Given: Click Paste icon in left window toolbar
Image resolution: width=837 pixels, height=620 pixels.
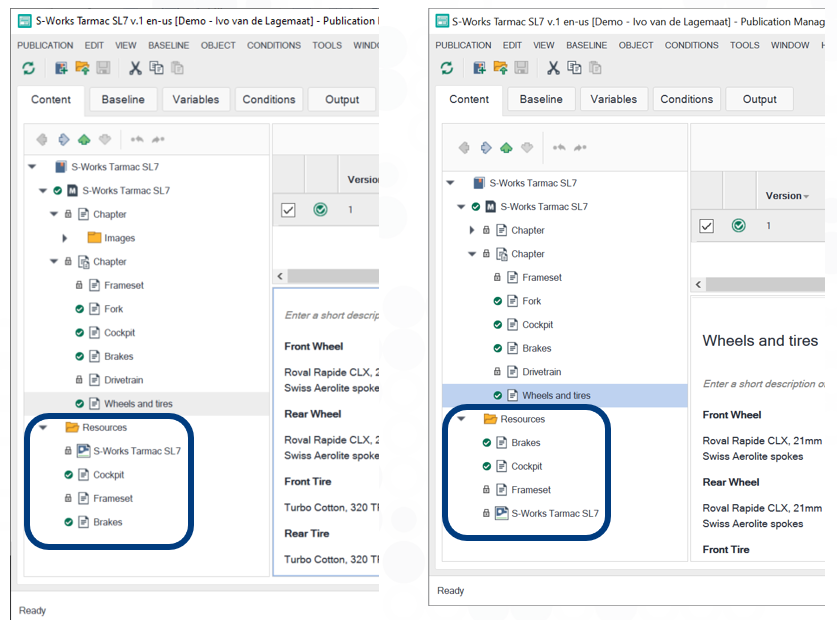Looking at the screenshot, I should [x=177, y=68].
